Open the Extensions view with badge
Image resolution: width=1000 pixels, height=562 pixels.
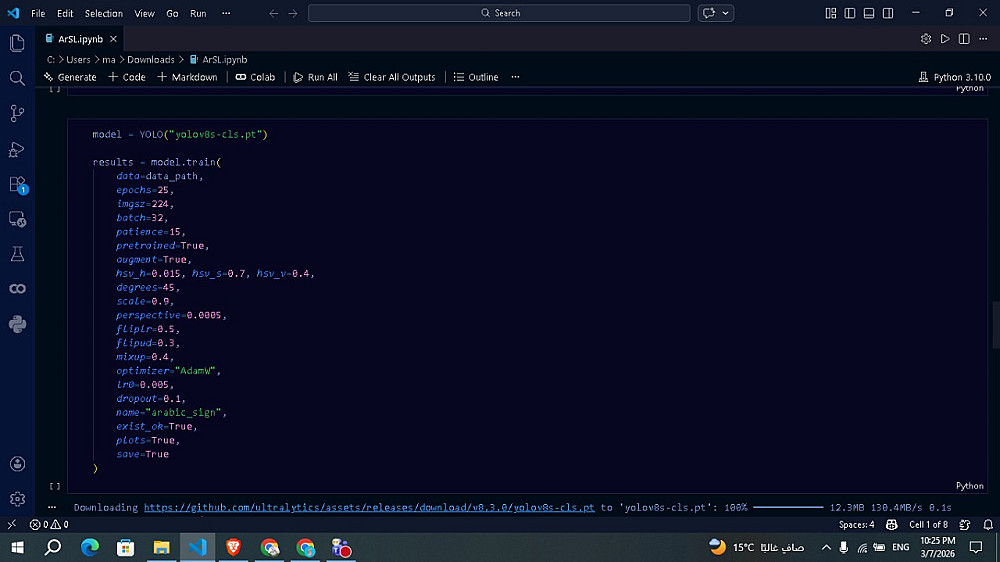(x=17, y=184)
